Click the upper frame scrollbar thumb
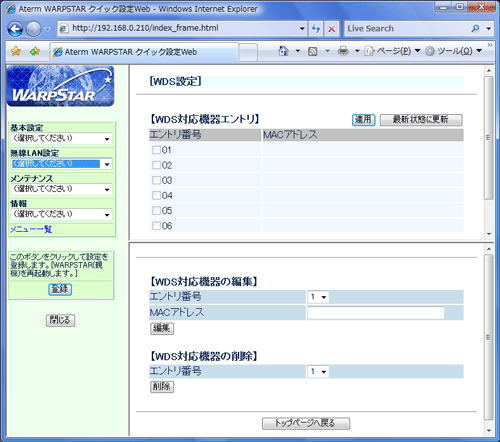The width and height of the screenshot is (500, 442). [x=488, y=138]
